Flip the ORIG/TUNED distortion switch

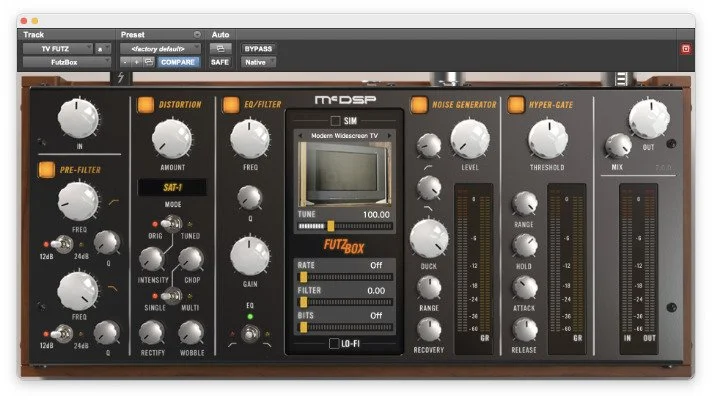tap(172, 223)
